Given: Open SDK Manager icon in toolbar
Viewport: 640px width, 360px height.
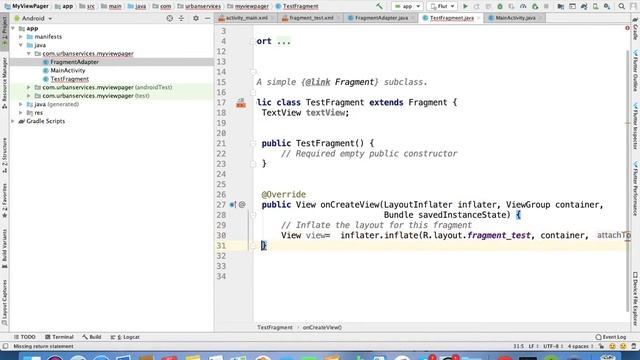Looking at the screenshot, I should click(x=607, y=6).
